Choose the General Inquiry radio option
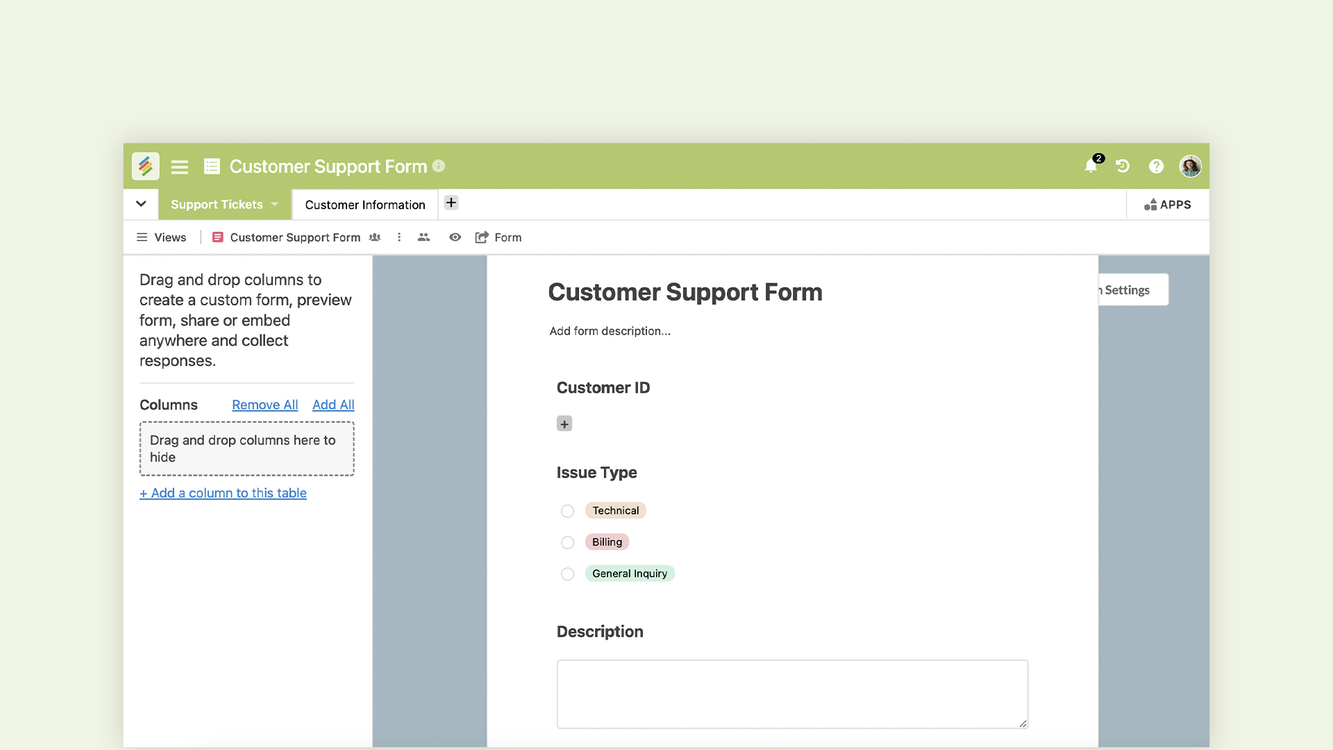 pyautogui.click(x=567, y=574)
